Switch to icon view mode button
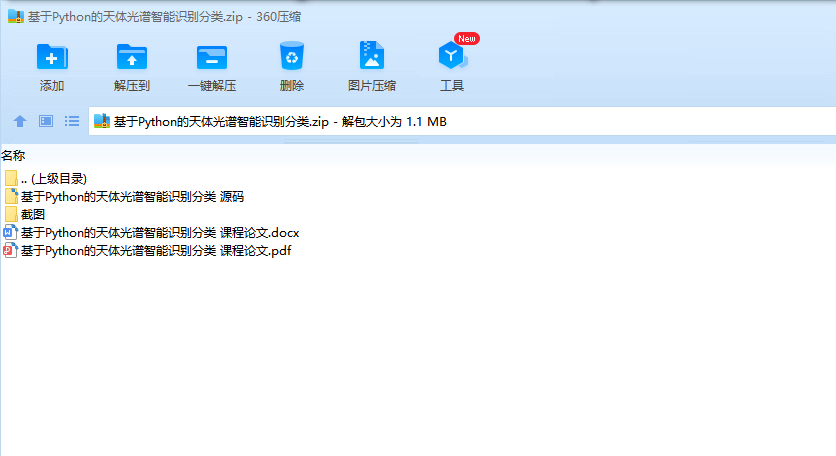Screen dimensions: 836x456 (46, 121)
